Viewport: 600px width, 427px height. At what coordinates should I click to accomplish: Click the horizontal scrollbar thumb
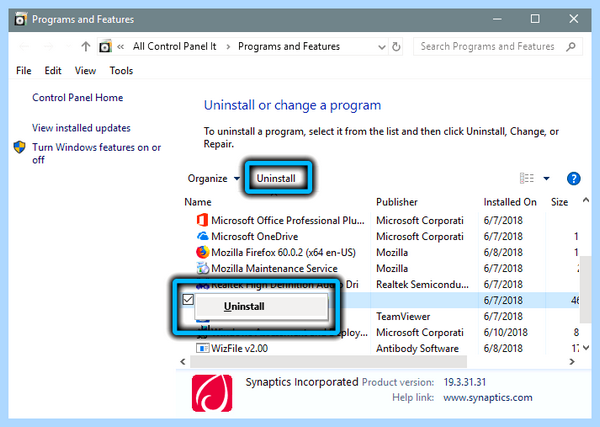pos(328,362)
